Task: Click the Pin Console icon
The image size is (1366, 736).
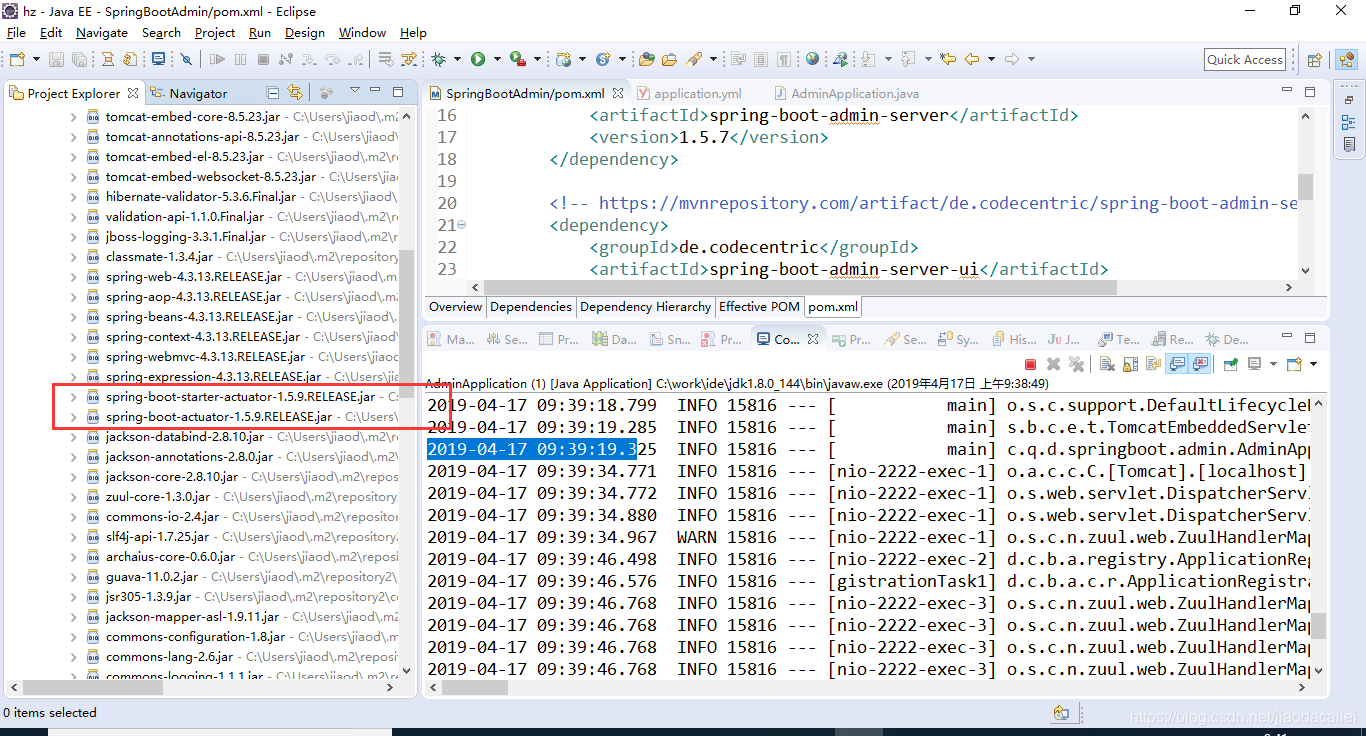Action: click(x=1231, y=365)
